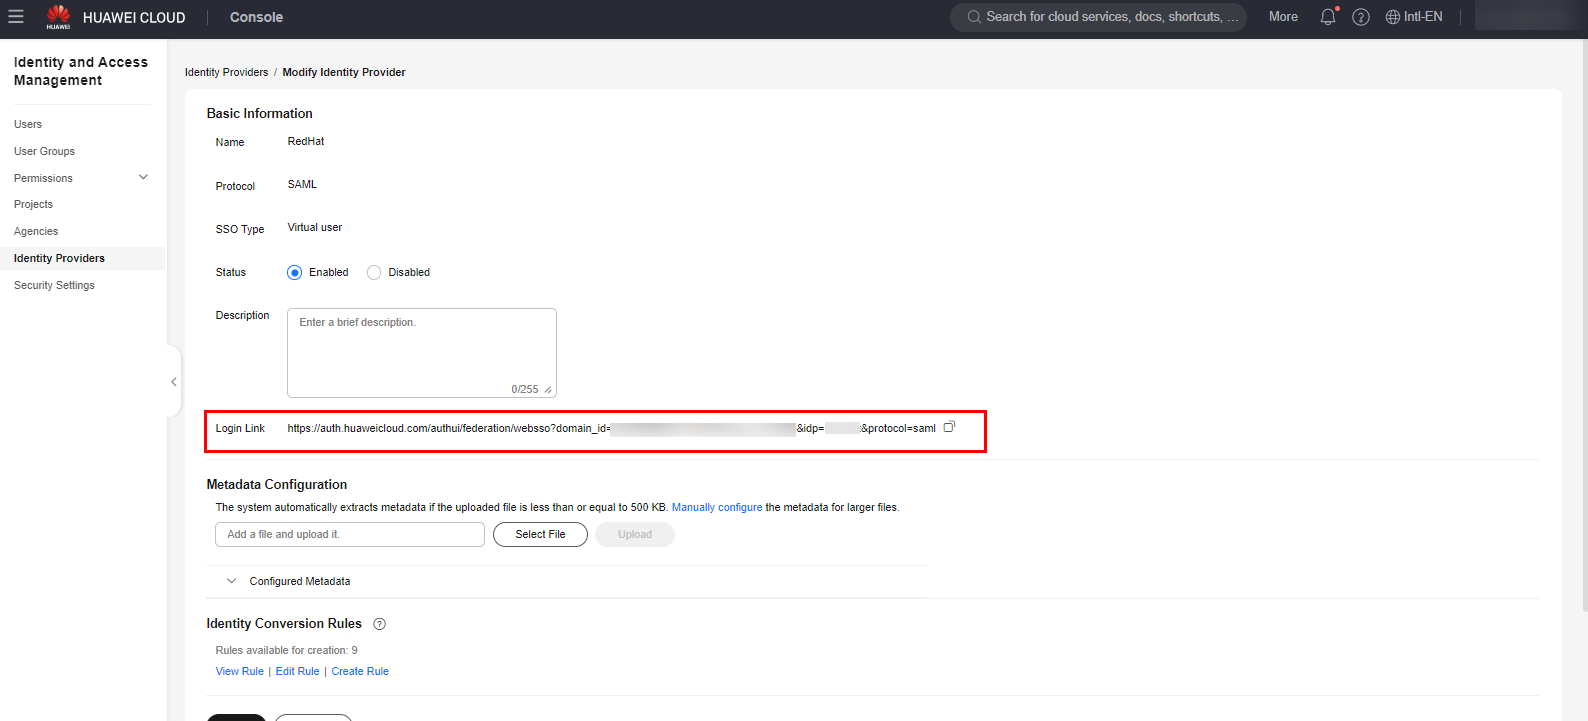Select the Disabled status option
1588x721 pixels.
click(x=374, y=272)
